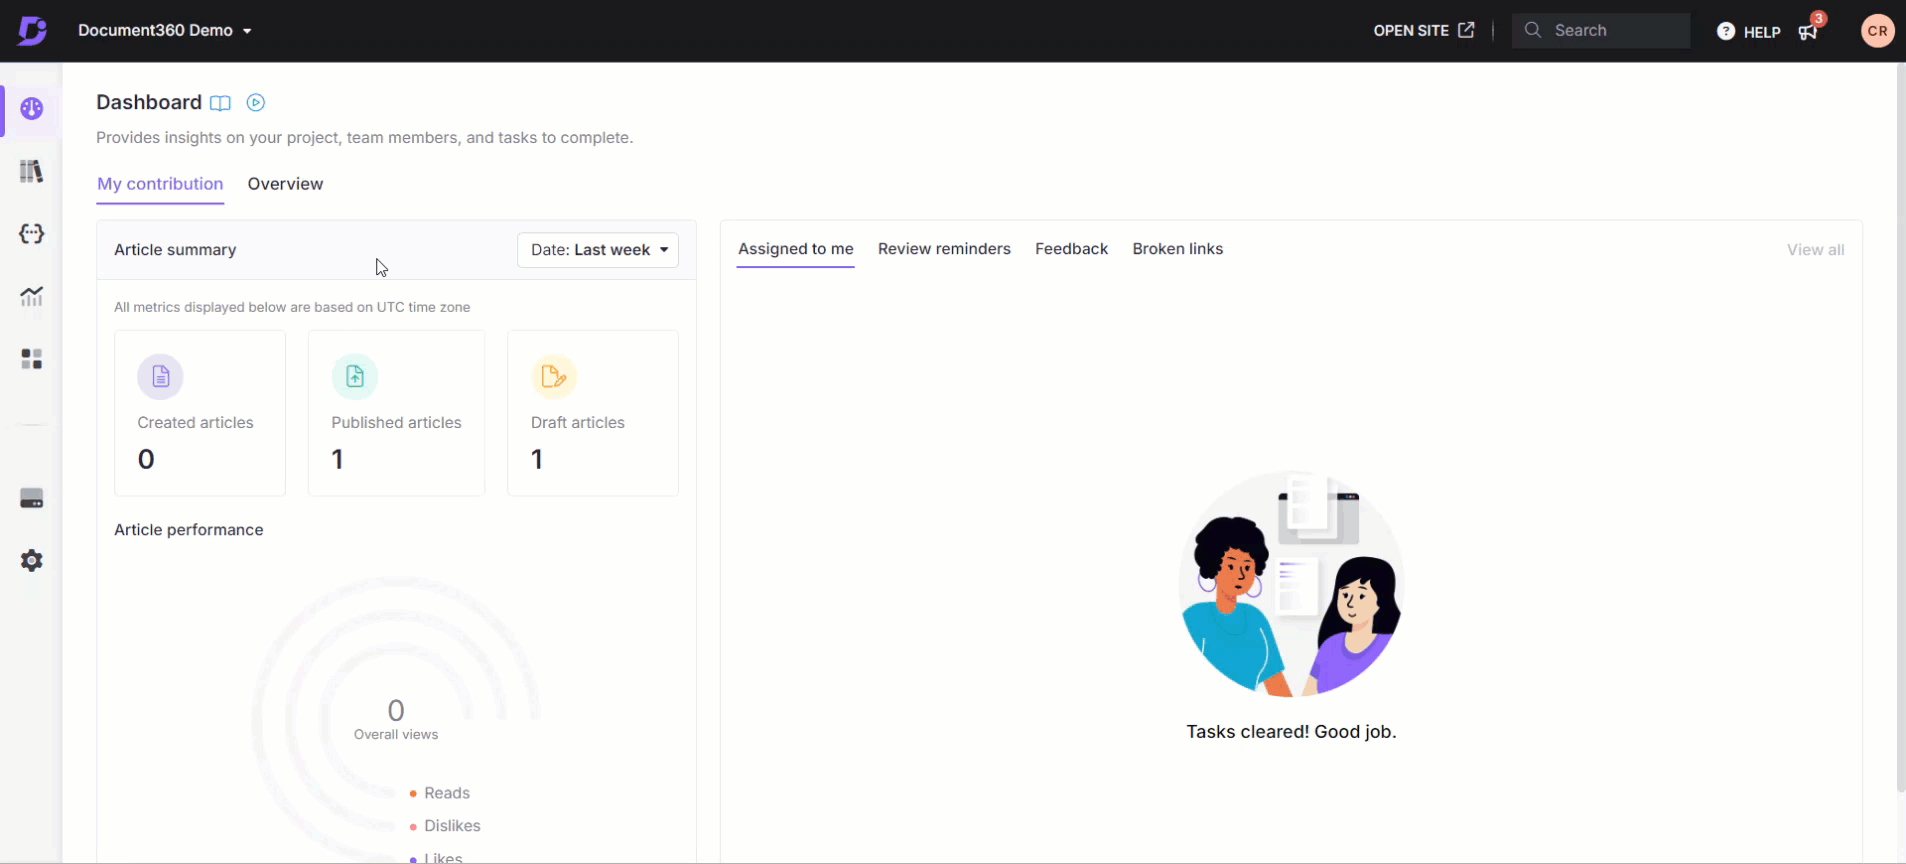This screenshot has height=864, width=1906.
Task: Expand the Document360 Demo project dropdown
Action: pyautogui.click(x=165, y=30)
